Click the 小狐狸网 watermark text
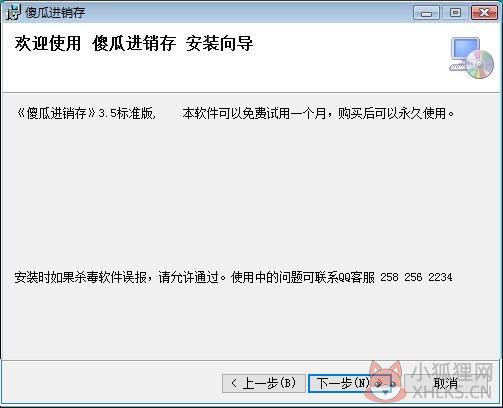The width and height of the screenshot is (503, 408). (453, 372)
